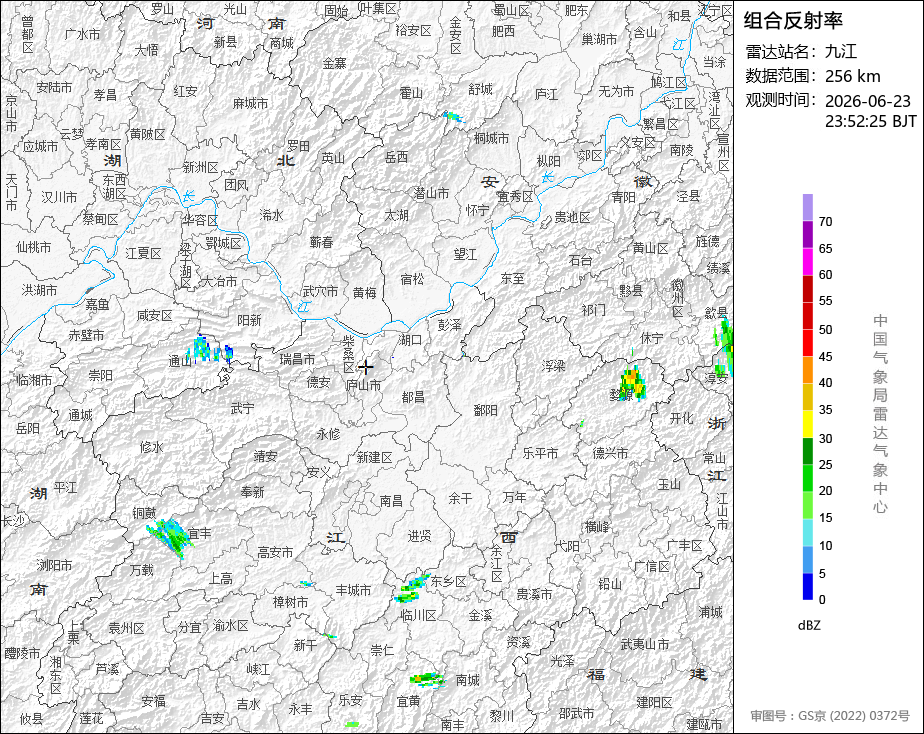Click the 丰城市 label on the map
Image resolution: width=924 pixels, height=734 pixels.
354,590
